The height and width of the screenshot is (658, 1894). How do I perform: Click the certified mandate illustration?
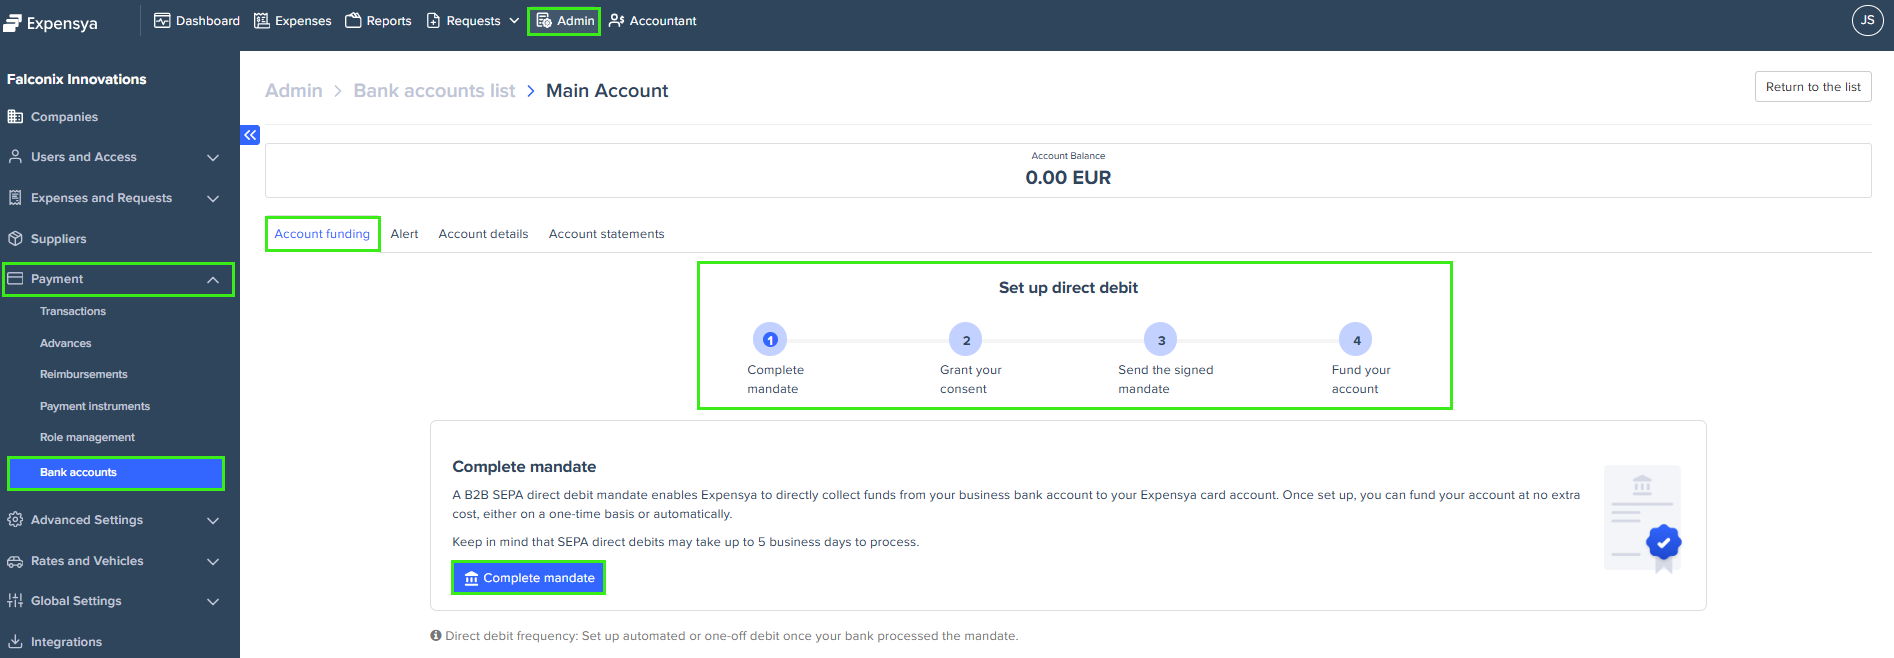coord(1642,519)
